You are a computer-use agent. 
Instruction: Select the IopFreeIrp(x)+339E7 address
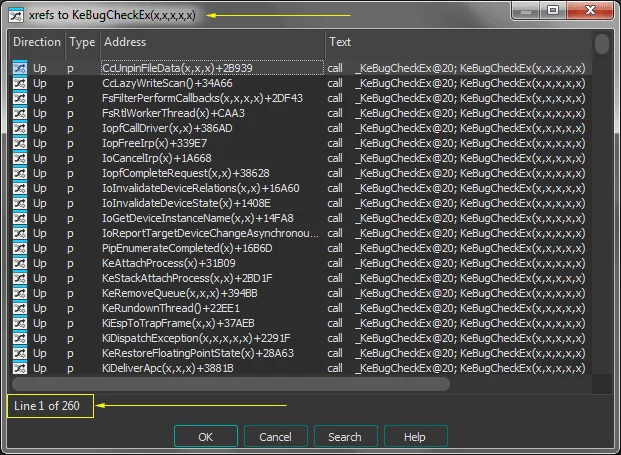155,143
